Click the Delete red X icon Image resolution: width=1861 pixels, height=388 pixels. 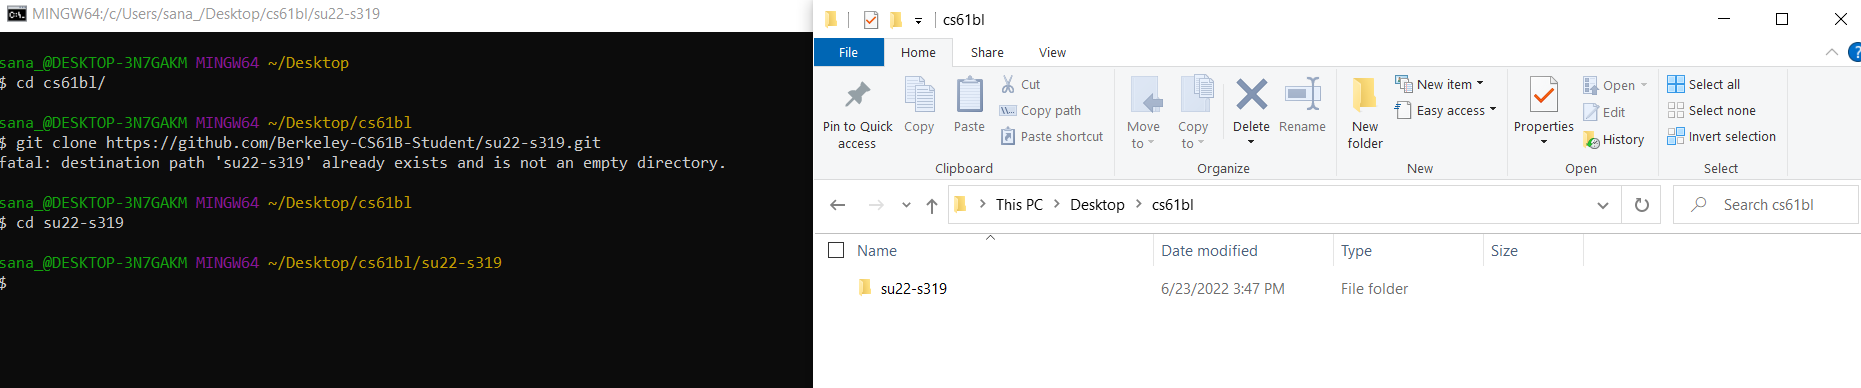(1251, 95)
